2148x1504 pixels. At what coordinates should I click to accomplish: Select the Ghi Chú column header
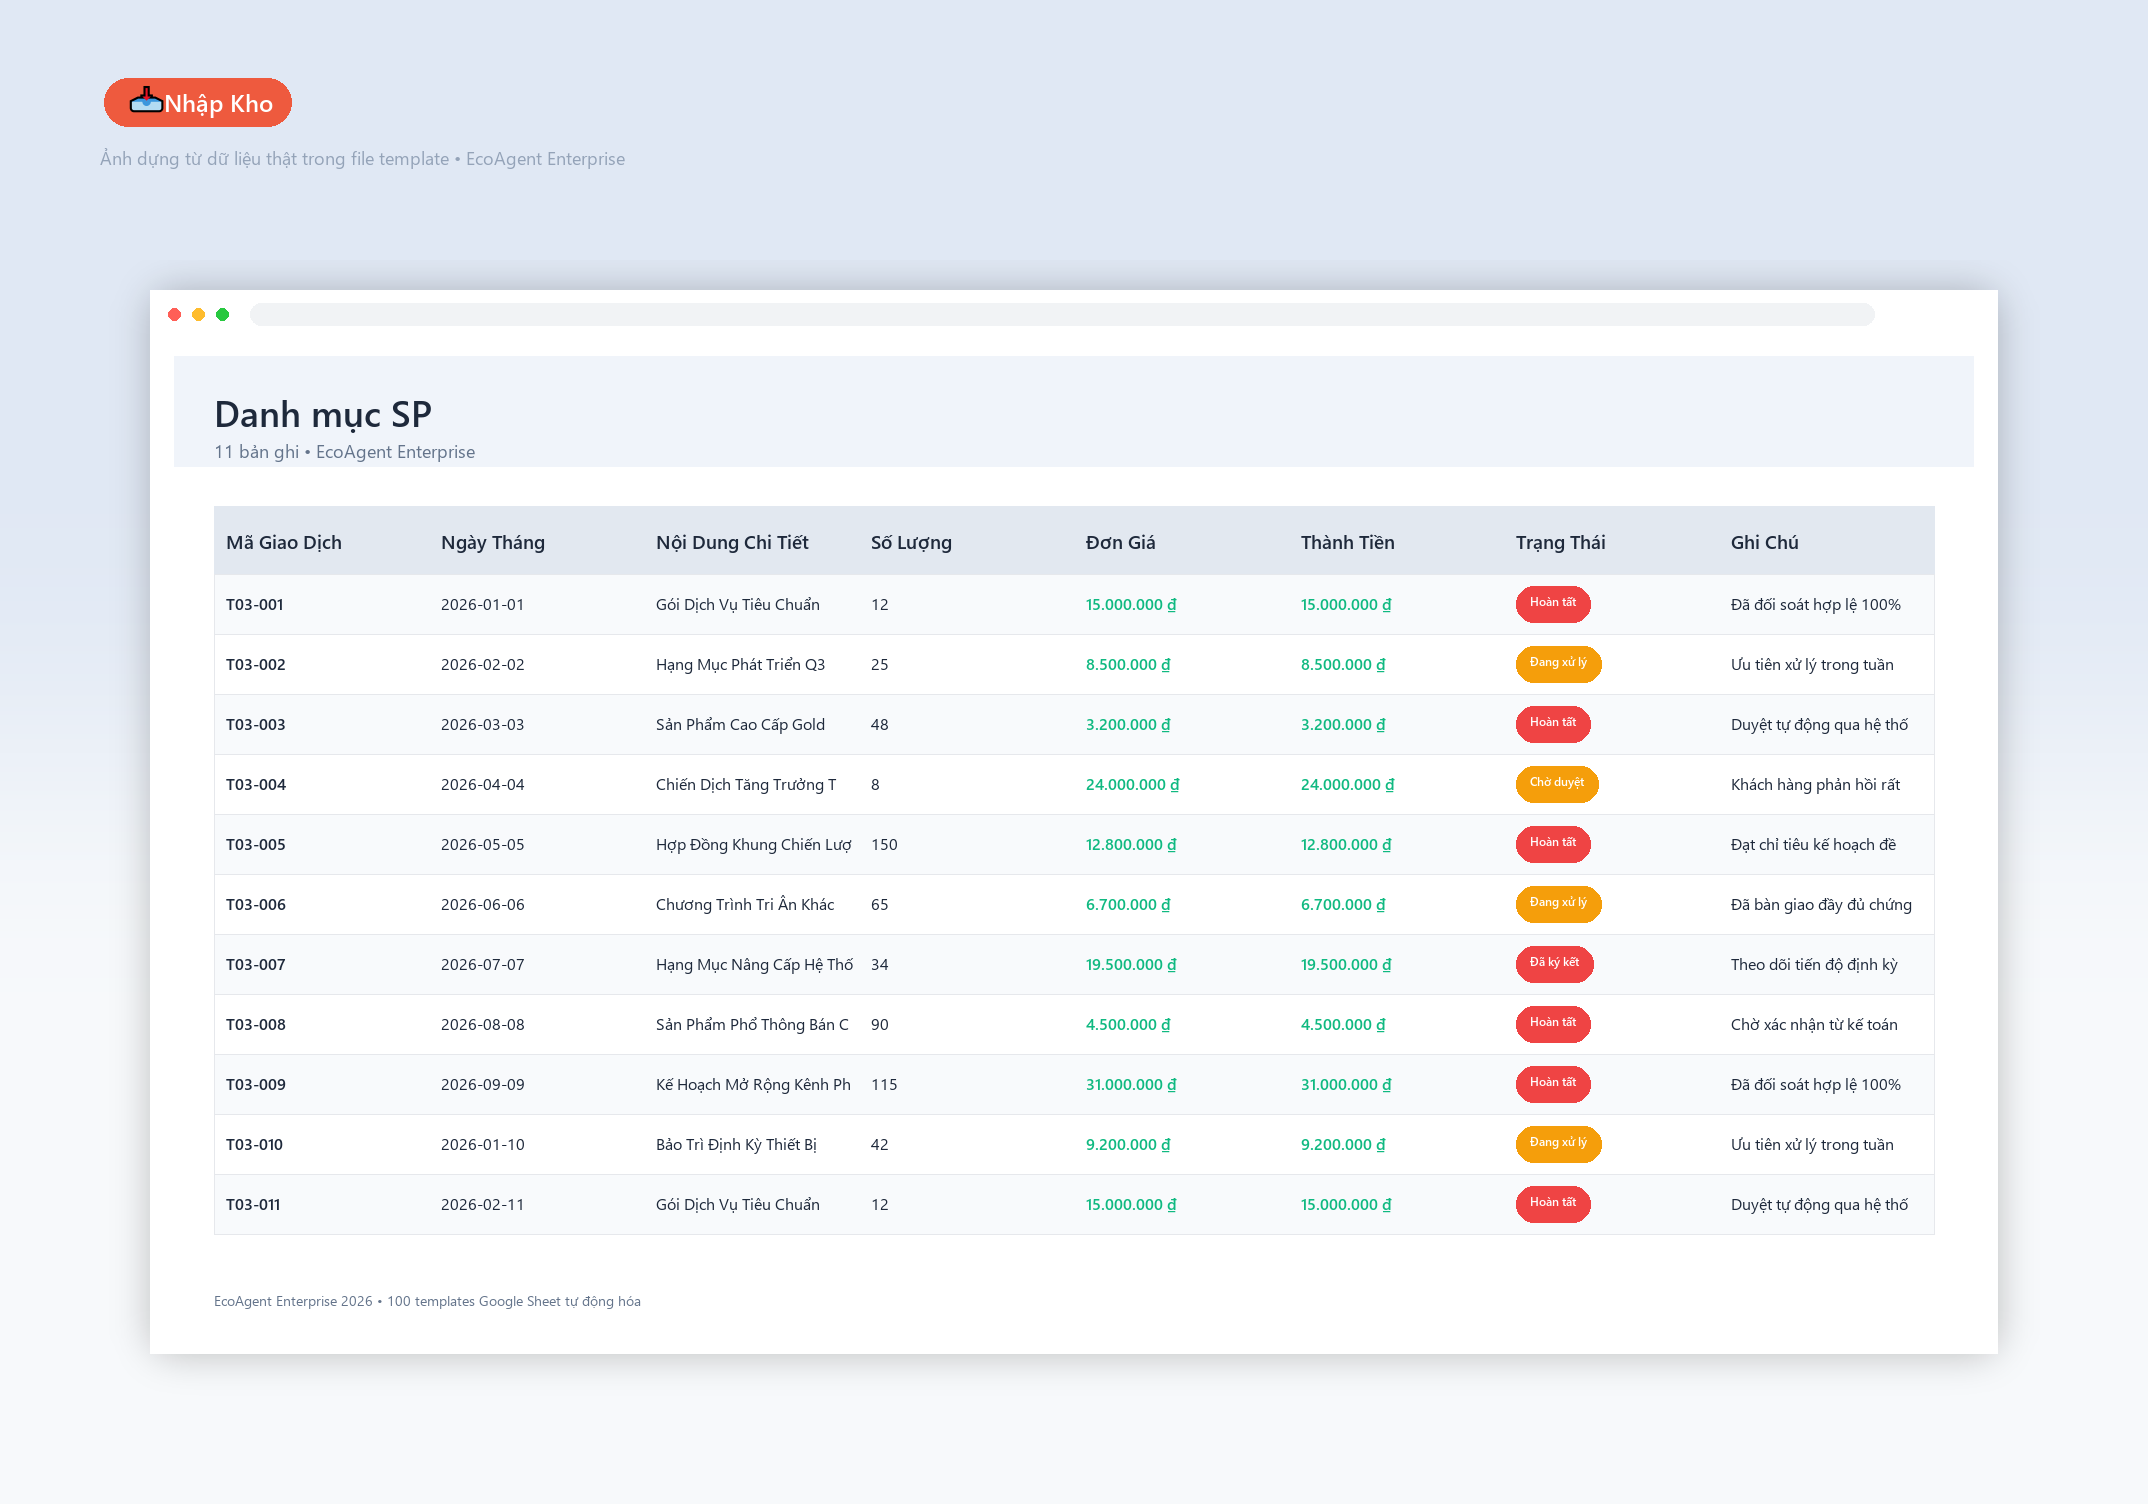[x=1765, y=542]
